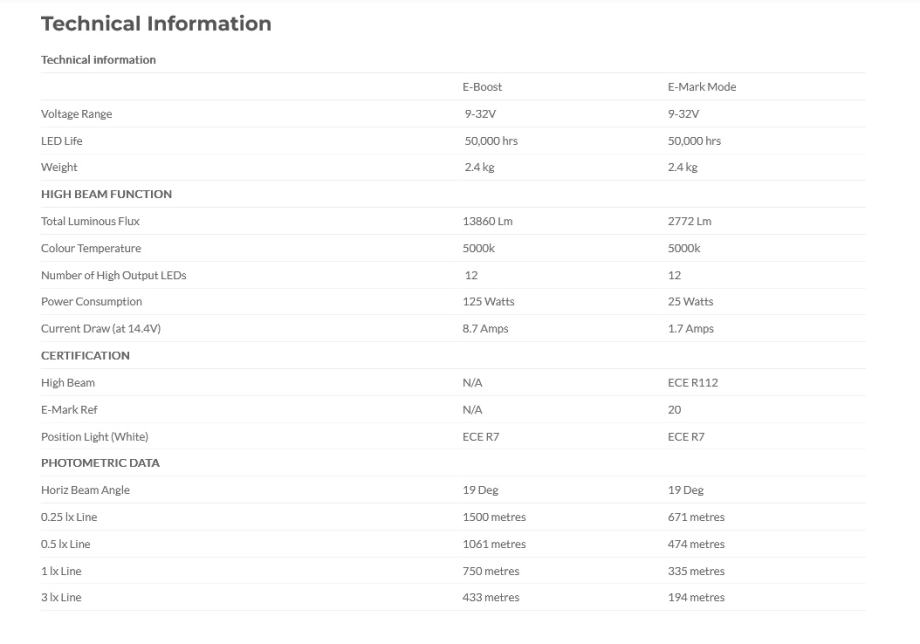Click the E-Mark Ref row label
The width and height of the screenshot is (920, 644).
coord(69,410)
